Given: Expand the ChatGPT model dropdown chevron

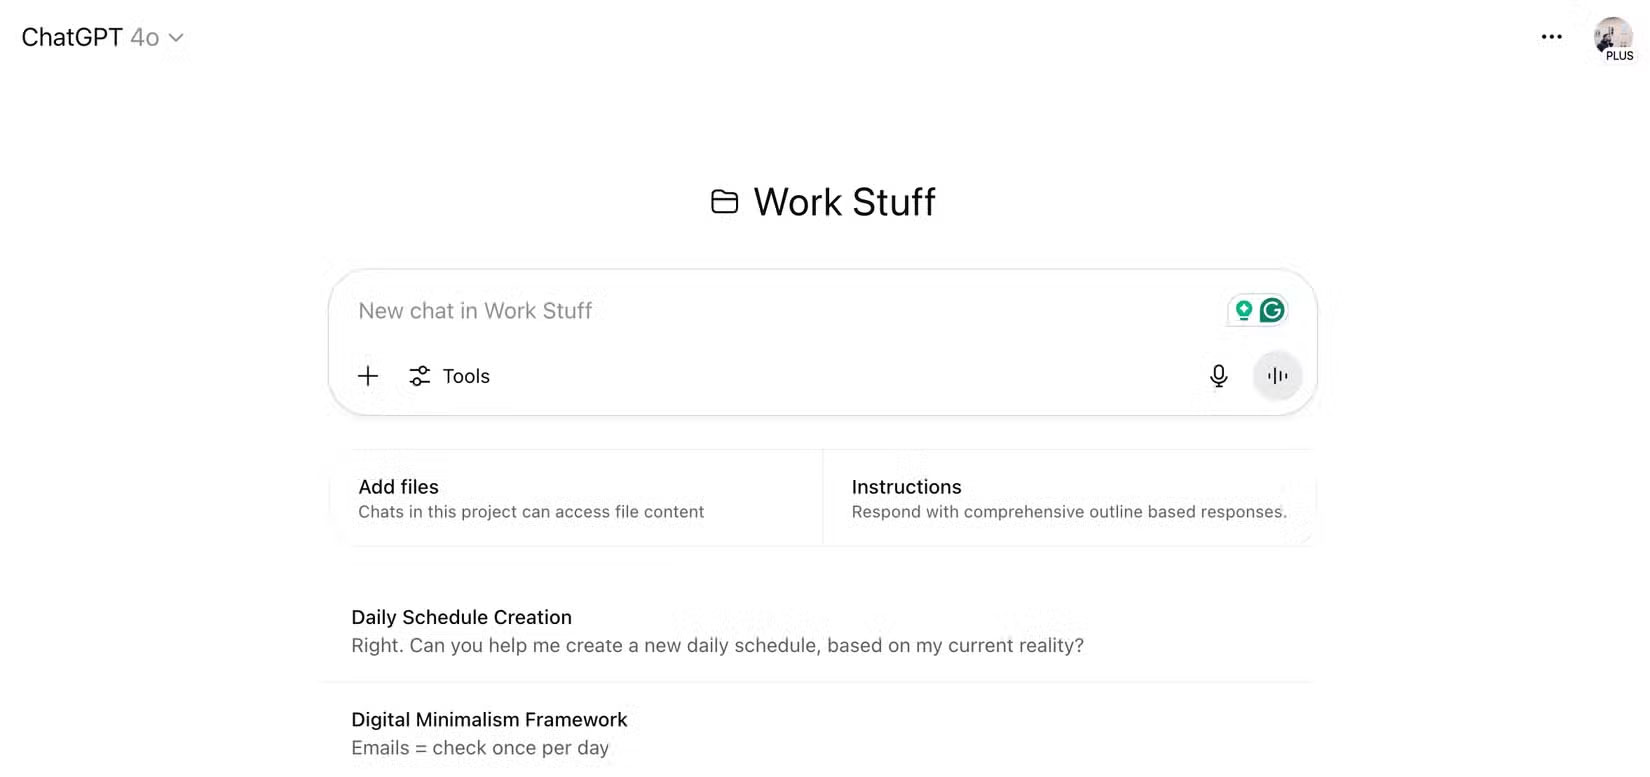Looking at the screenshot, I should pyautogui.click(x=175, y=38).
